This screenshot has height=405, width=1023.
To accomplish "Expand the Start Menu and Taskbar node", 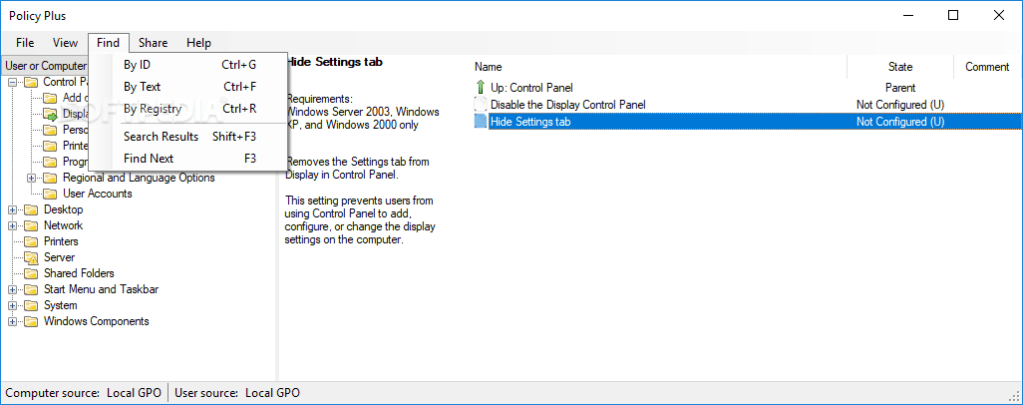I will point(13,290).
